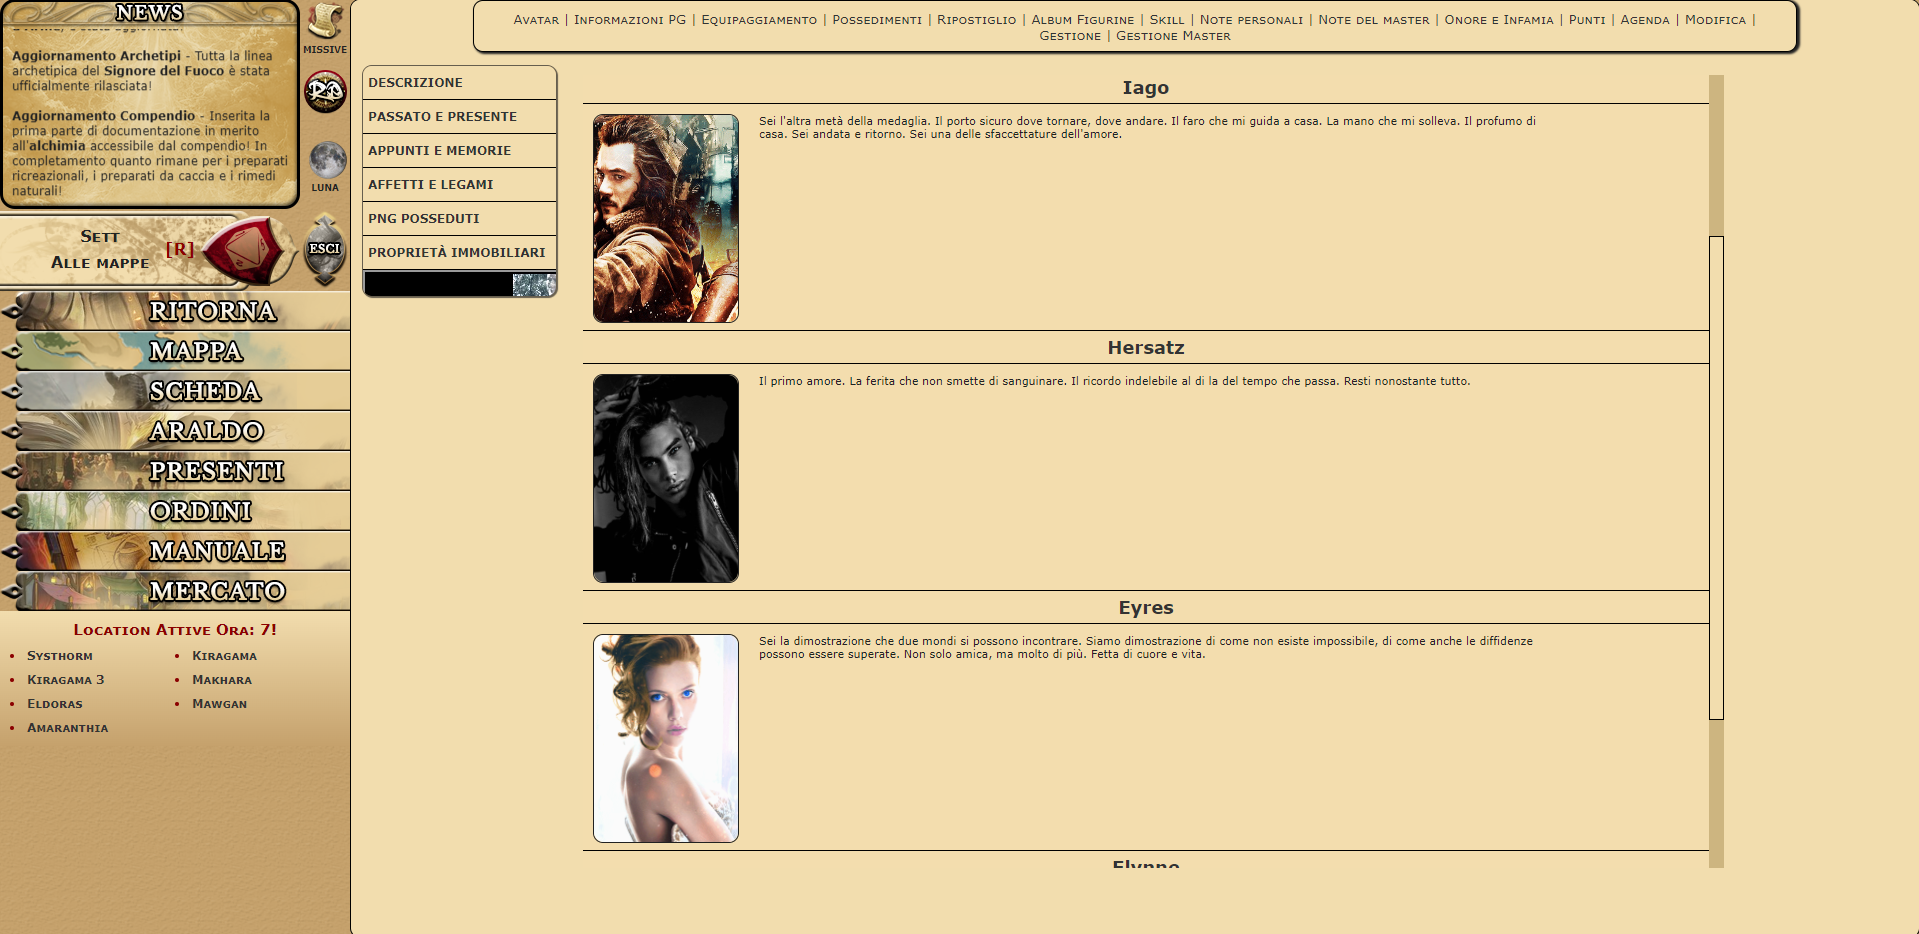Open the Mercato navigation button
Screen dimensions: 1919x934
(175, 591)
